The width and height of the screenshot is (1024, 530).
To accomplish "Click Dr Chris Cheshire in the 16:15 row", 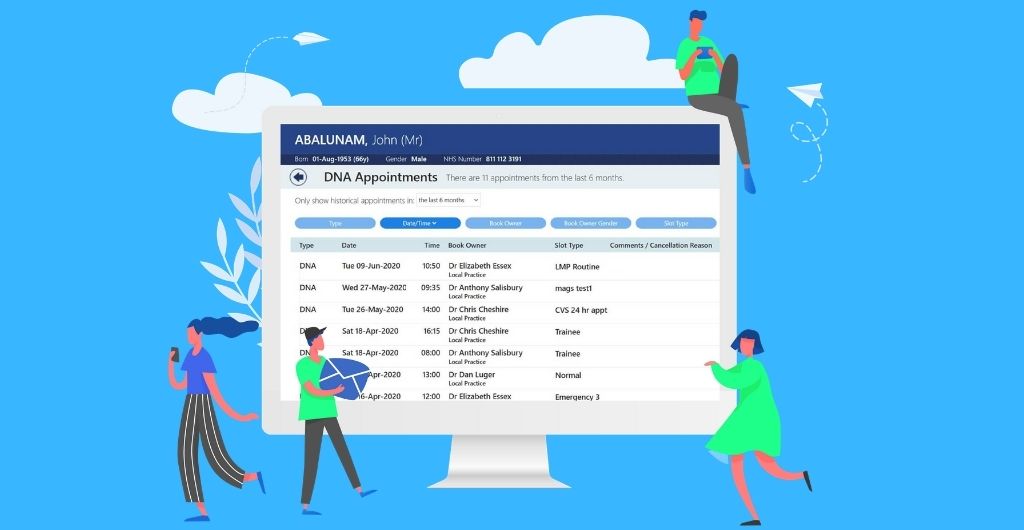I will point(478,331).
